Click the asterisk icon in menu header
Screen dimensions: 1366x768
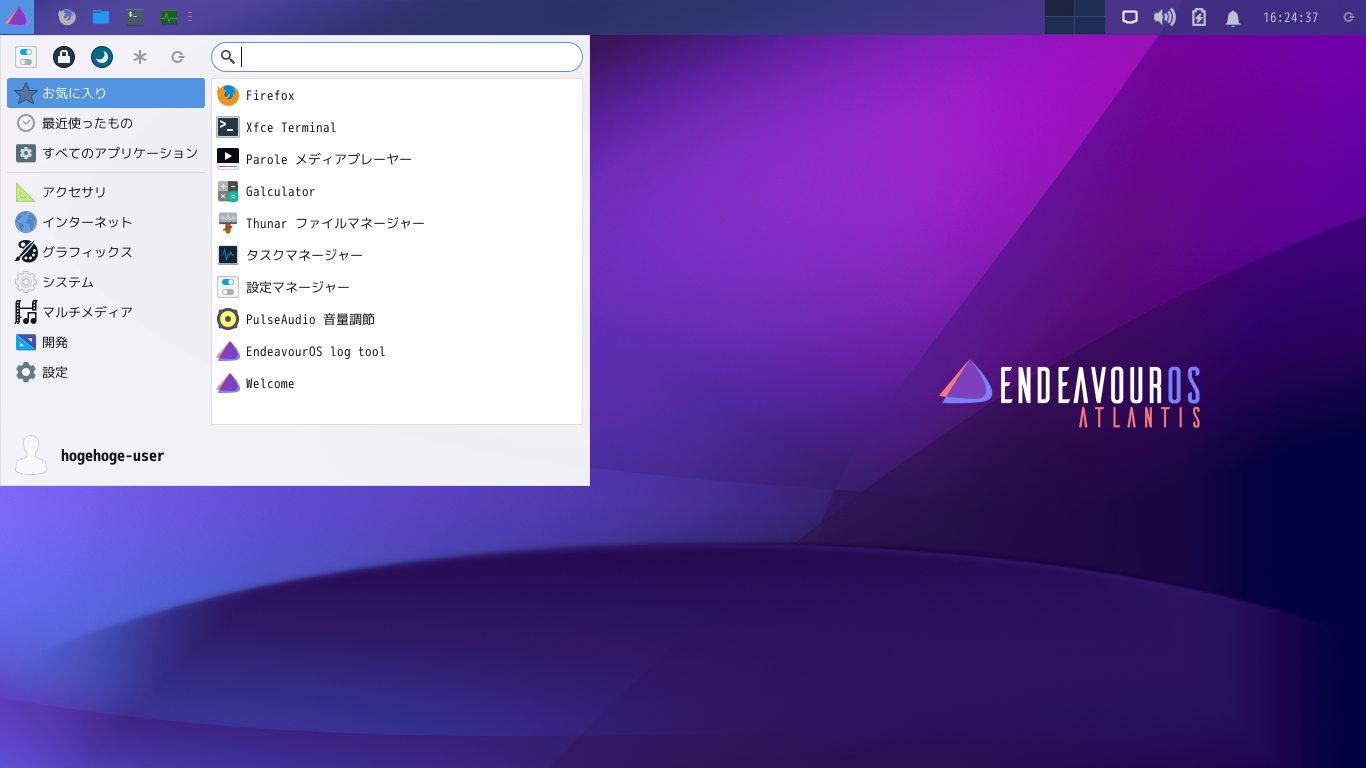[140, 57]
